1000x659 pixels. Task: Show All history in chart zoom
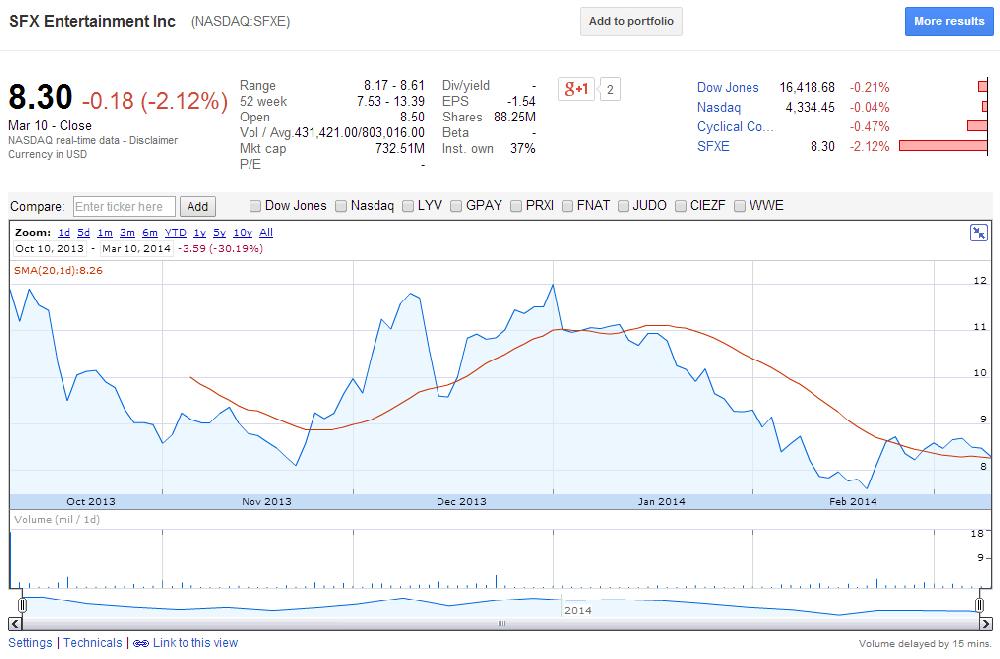(x=266, y=233)
